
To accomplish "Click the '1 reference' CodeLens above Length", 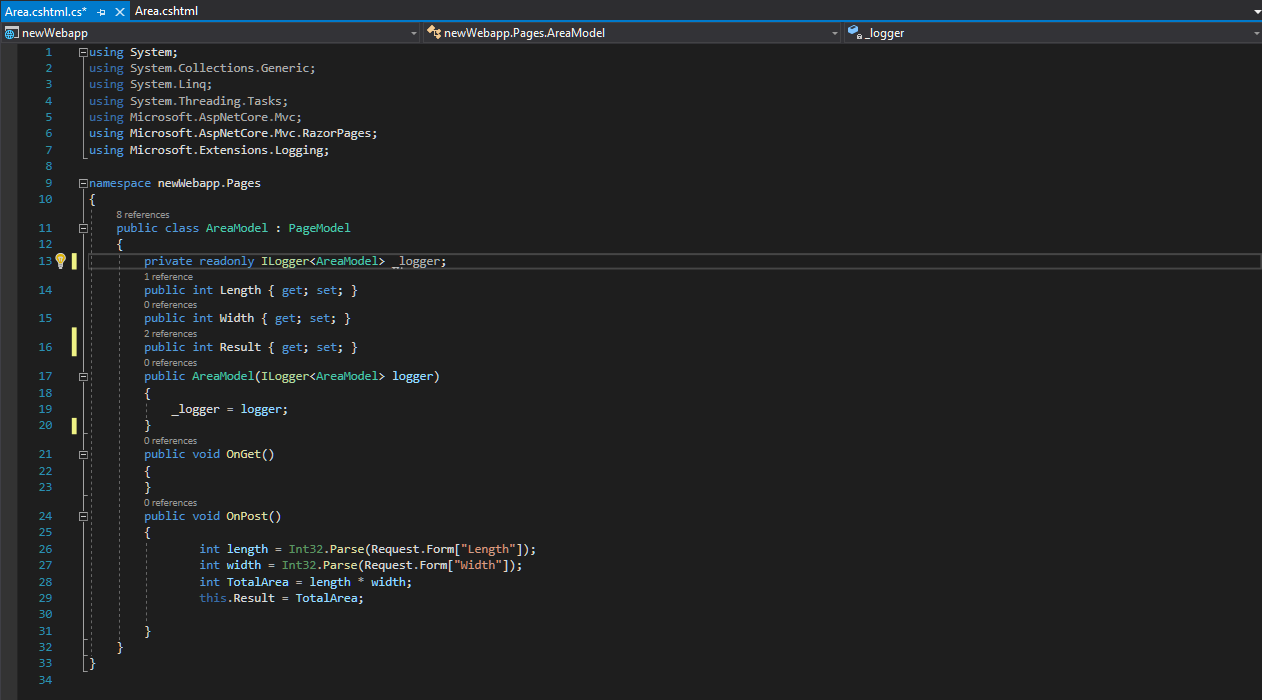I will pyautogui.click(x=168, y=277).
